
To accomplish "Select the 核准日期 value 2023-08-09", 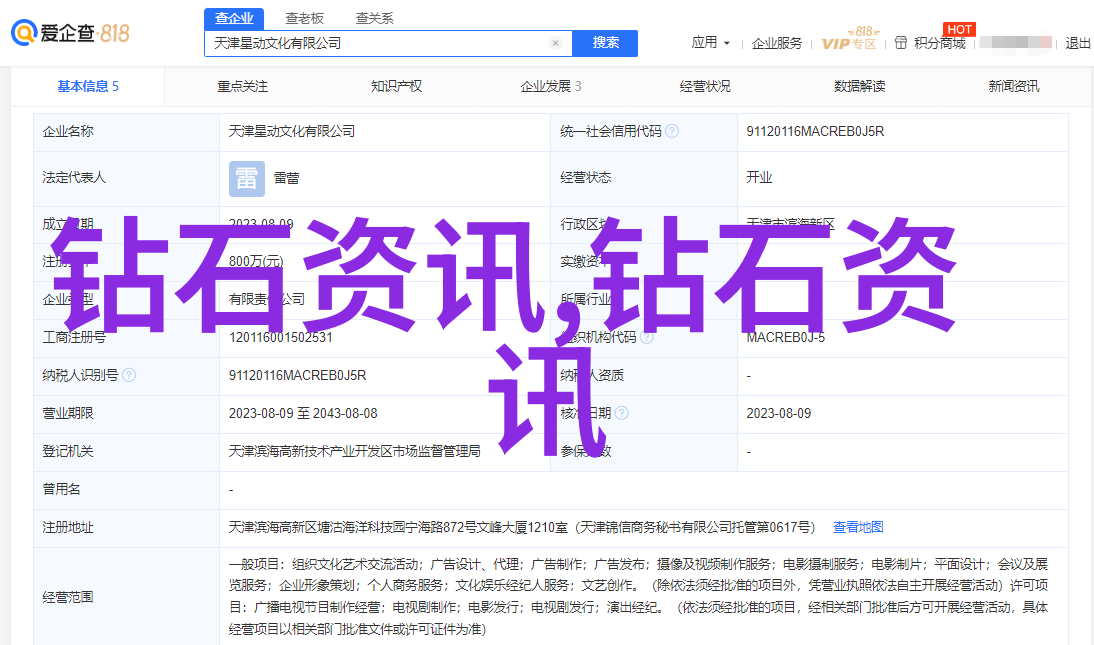I will pos(779,413).
